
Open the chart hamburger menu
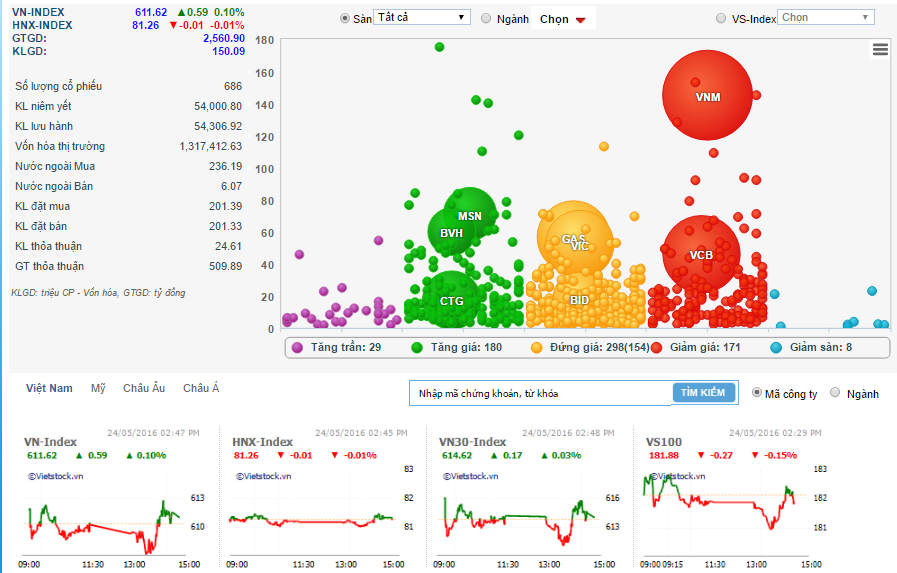coord(880,50)
